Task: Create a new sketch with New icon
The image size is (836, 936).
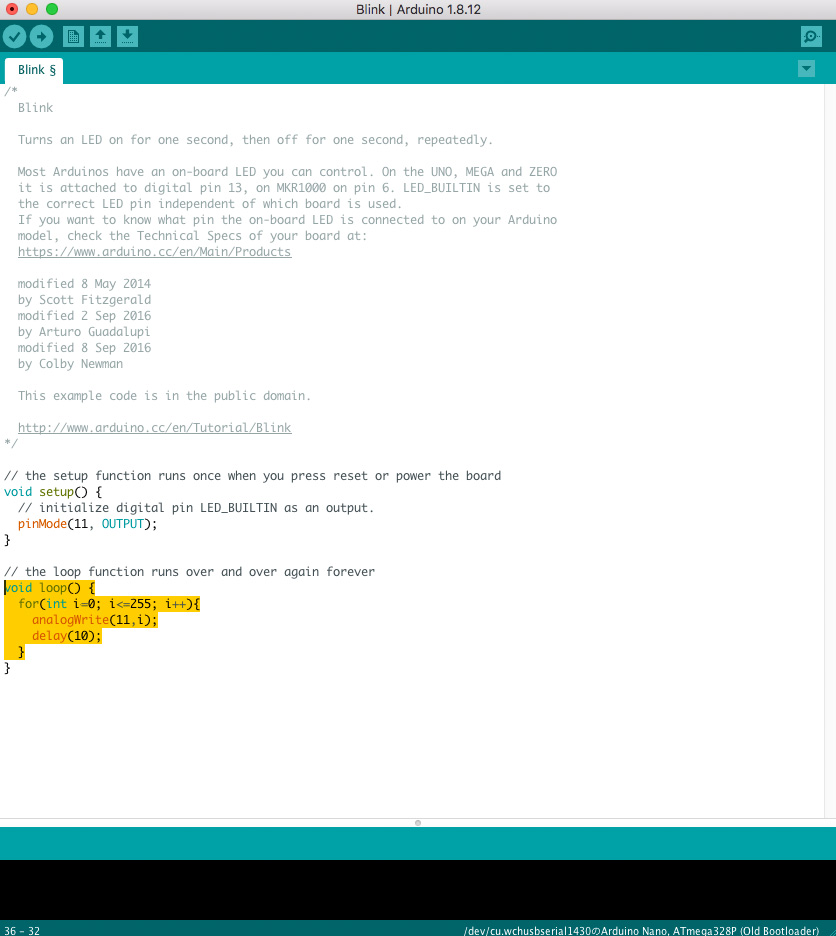Action: click(73, 37)
